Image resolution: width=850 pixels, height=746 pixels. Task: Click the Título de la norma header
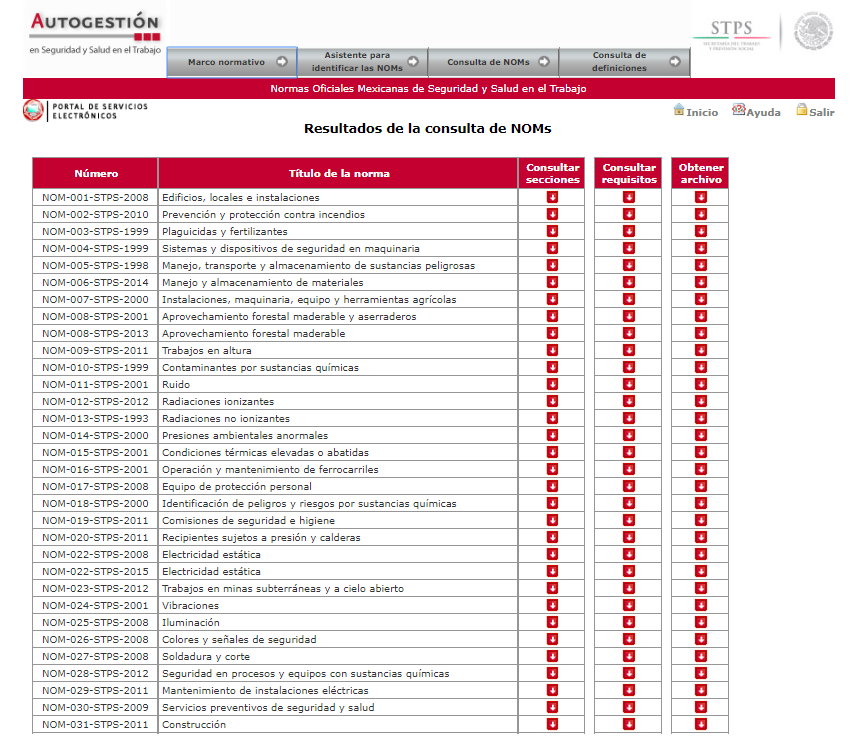(338, 173)
